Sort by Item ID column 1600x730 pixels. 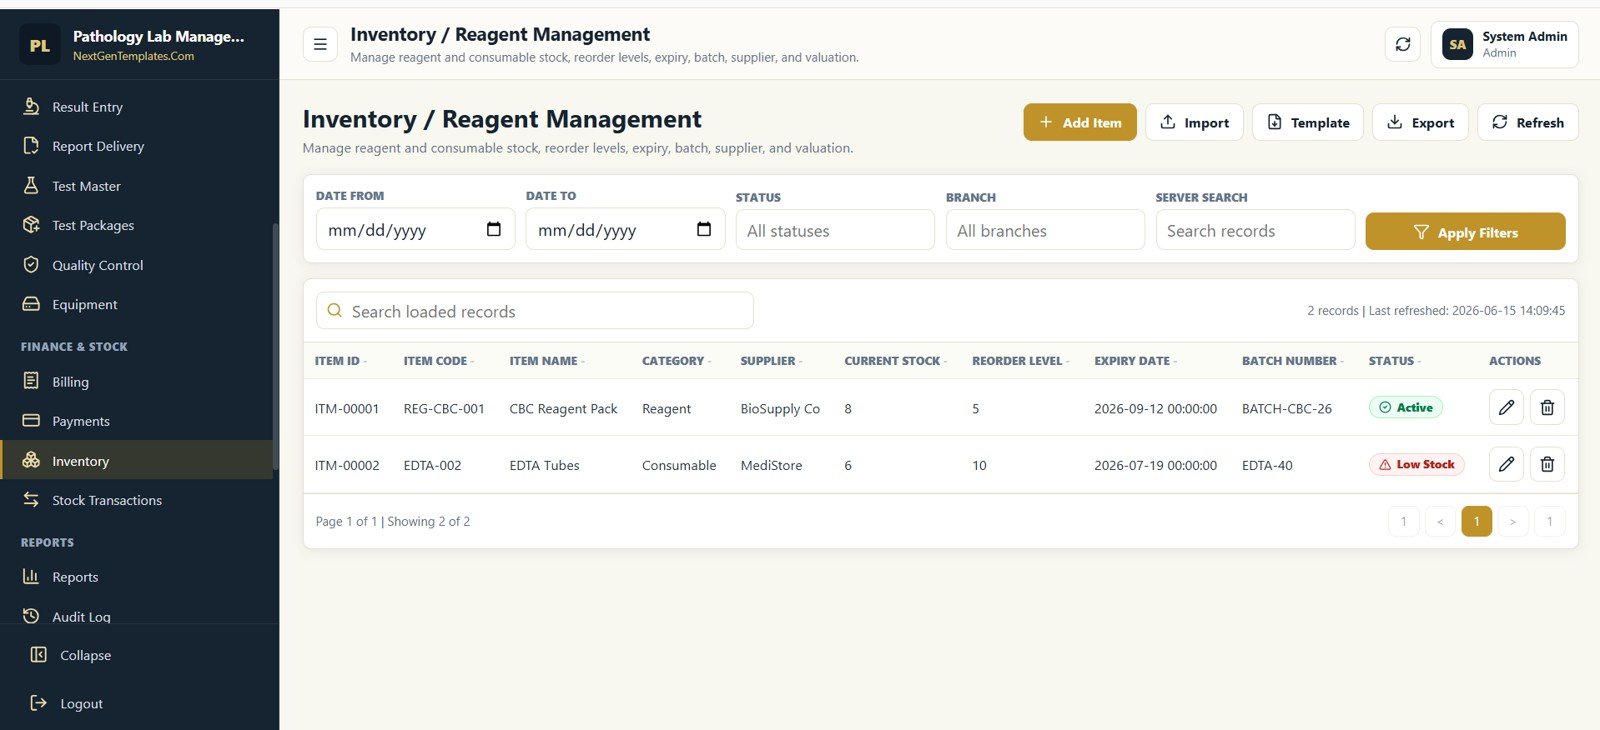click(x=340, y=361)
